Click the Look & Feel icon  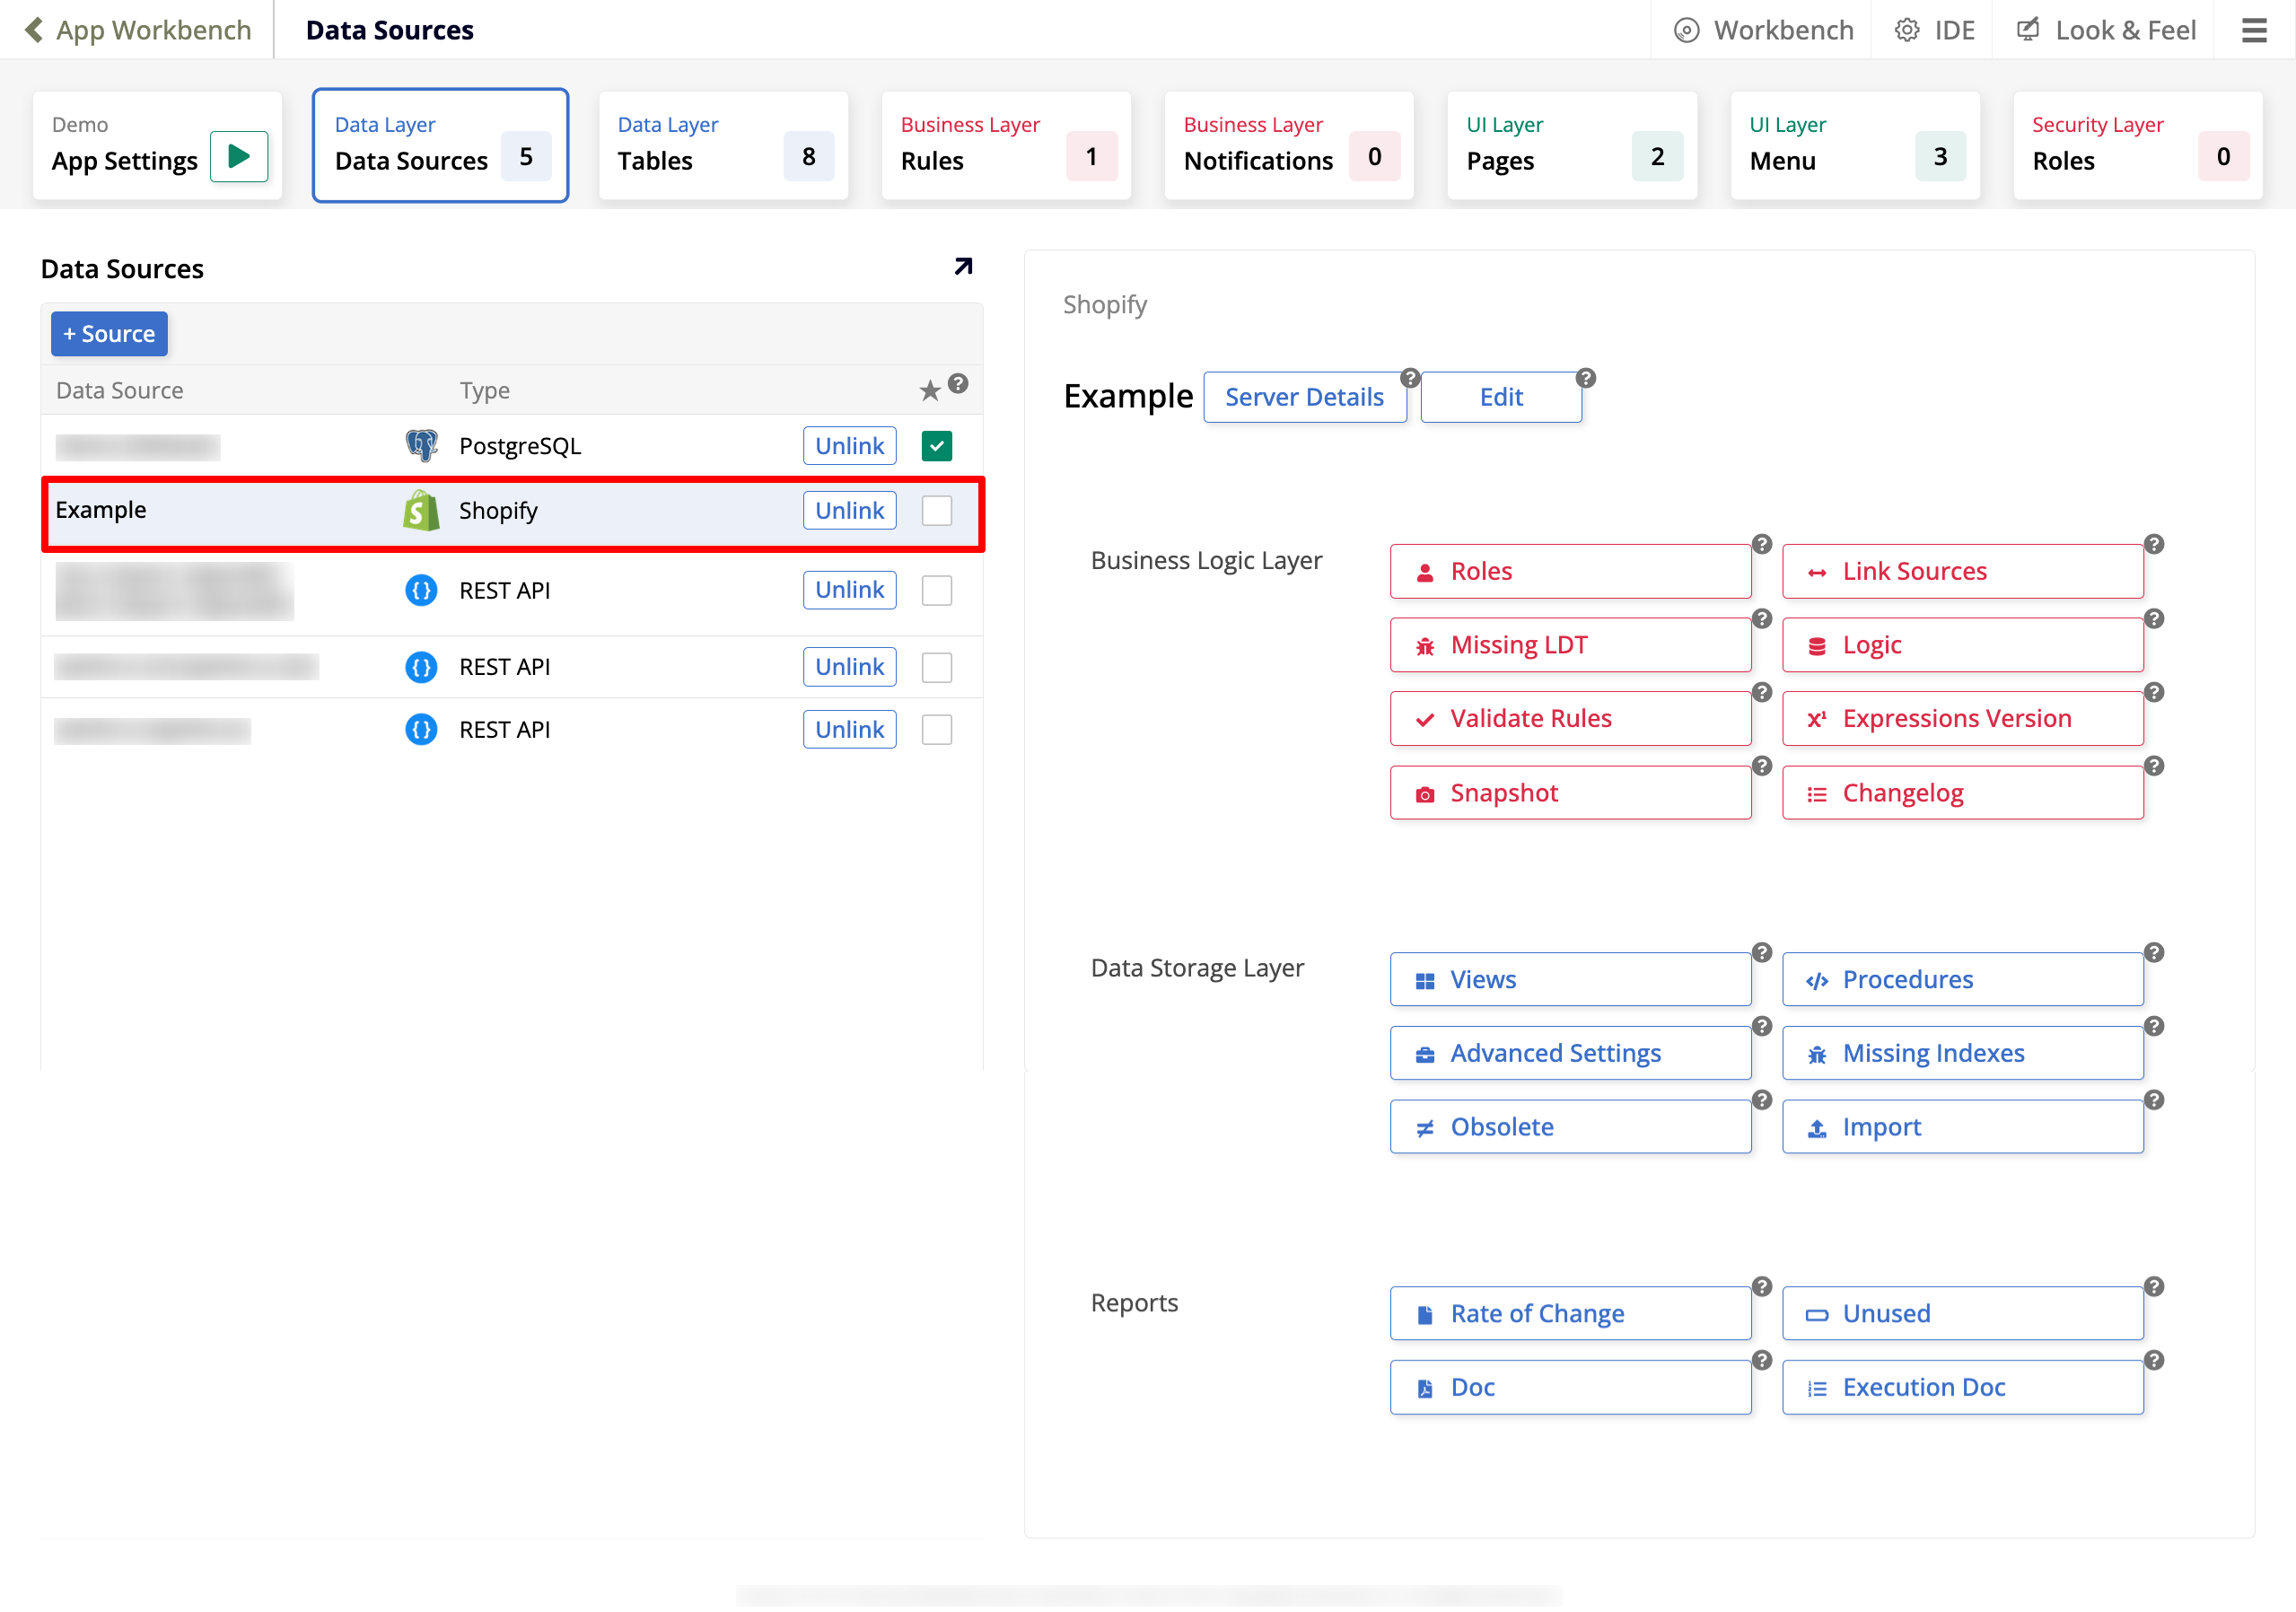2028,30
